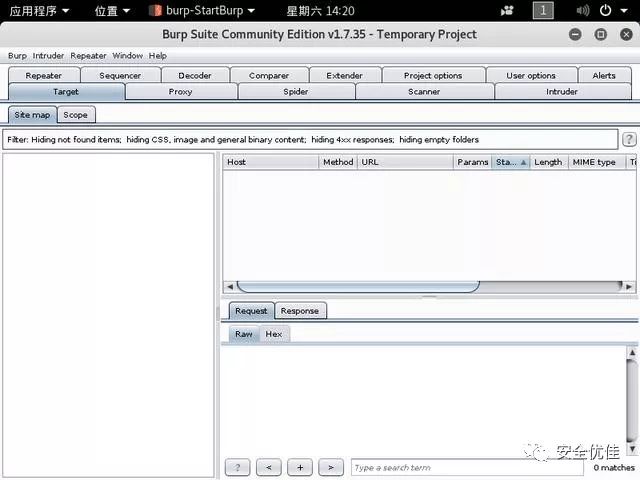Click the clock 星期六 14:20

tap(320, 11)
